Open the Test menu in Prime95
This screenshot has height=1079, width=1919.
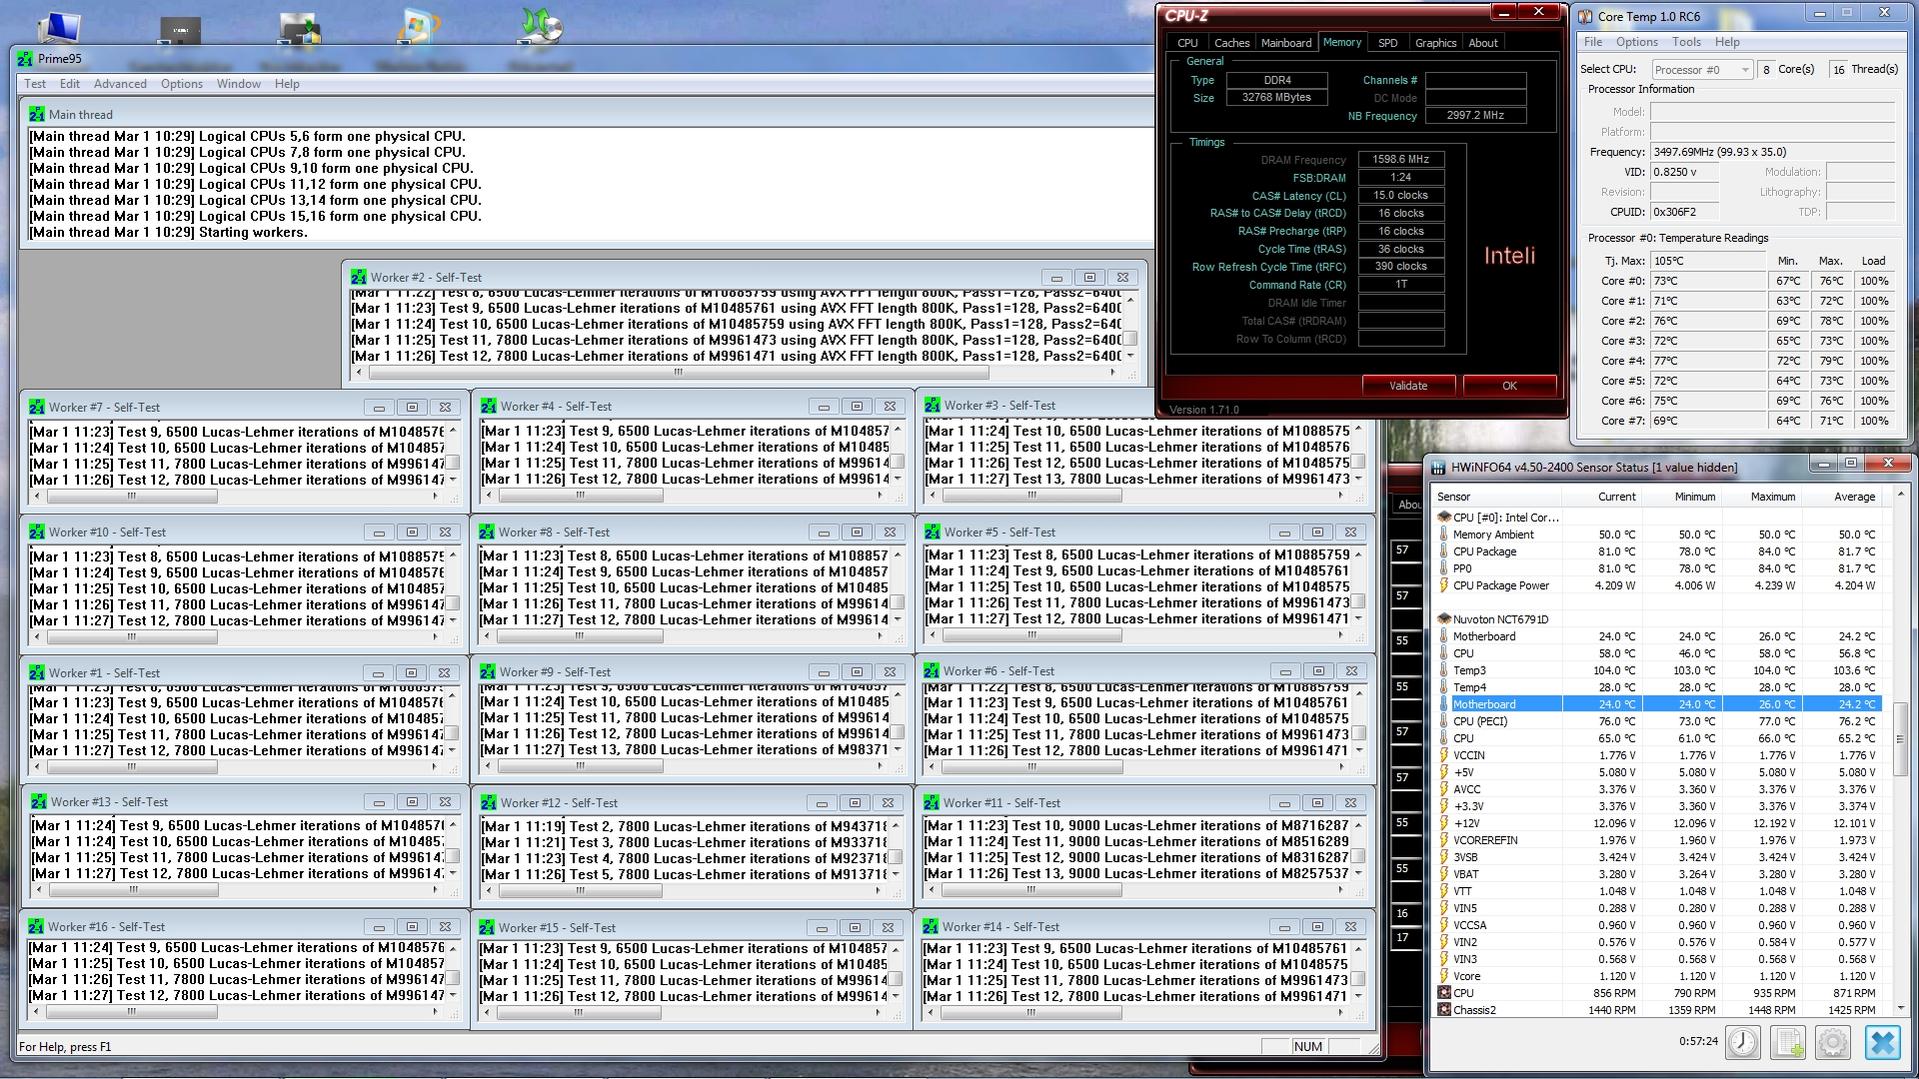35,84
